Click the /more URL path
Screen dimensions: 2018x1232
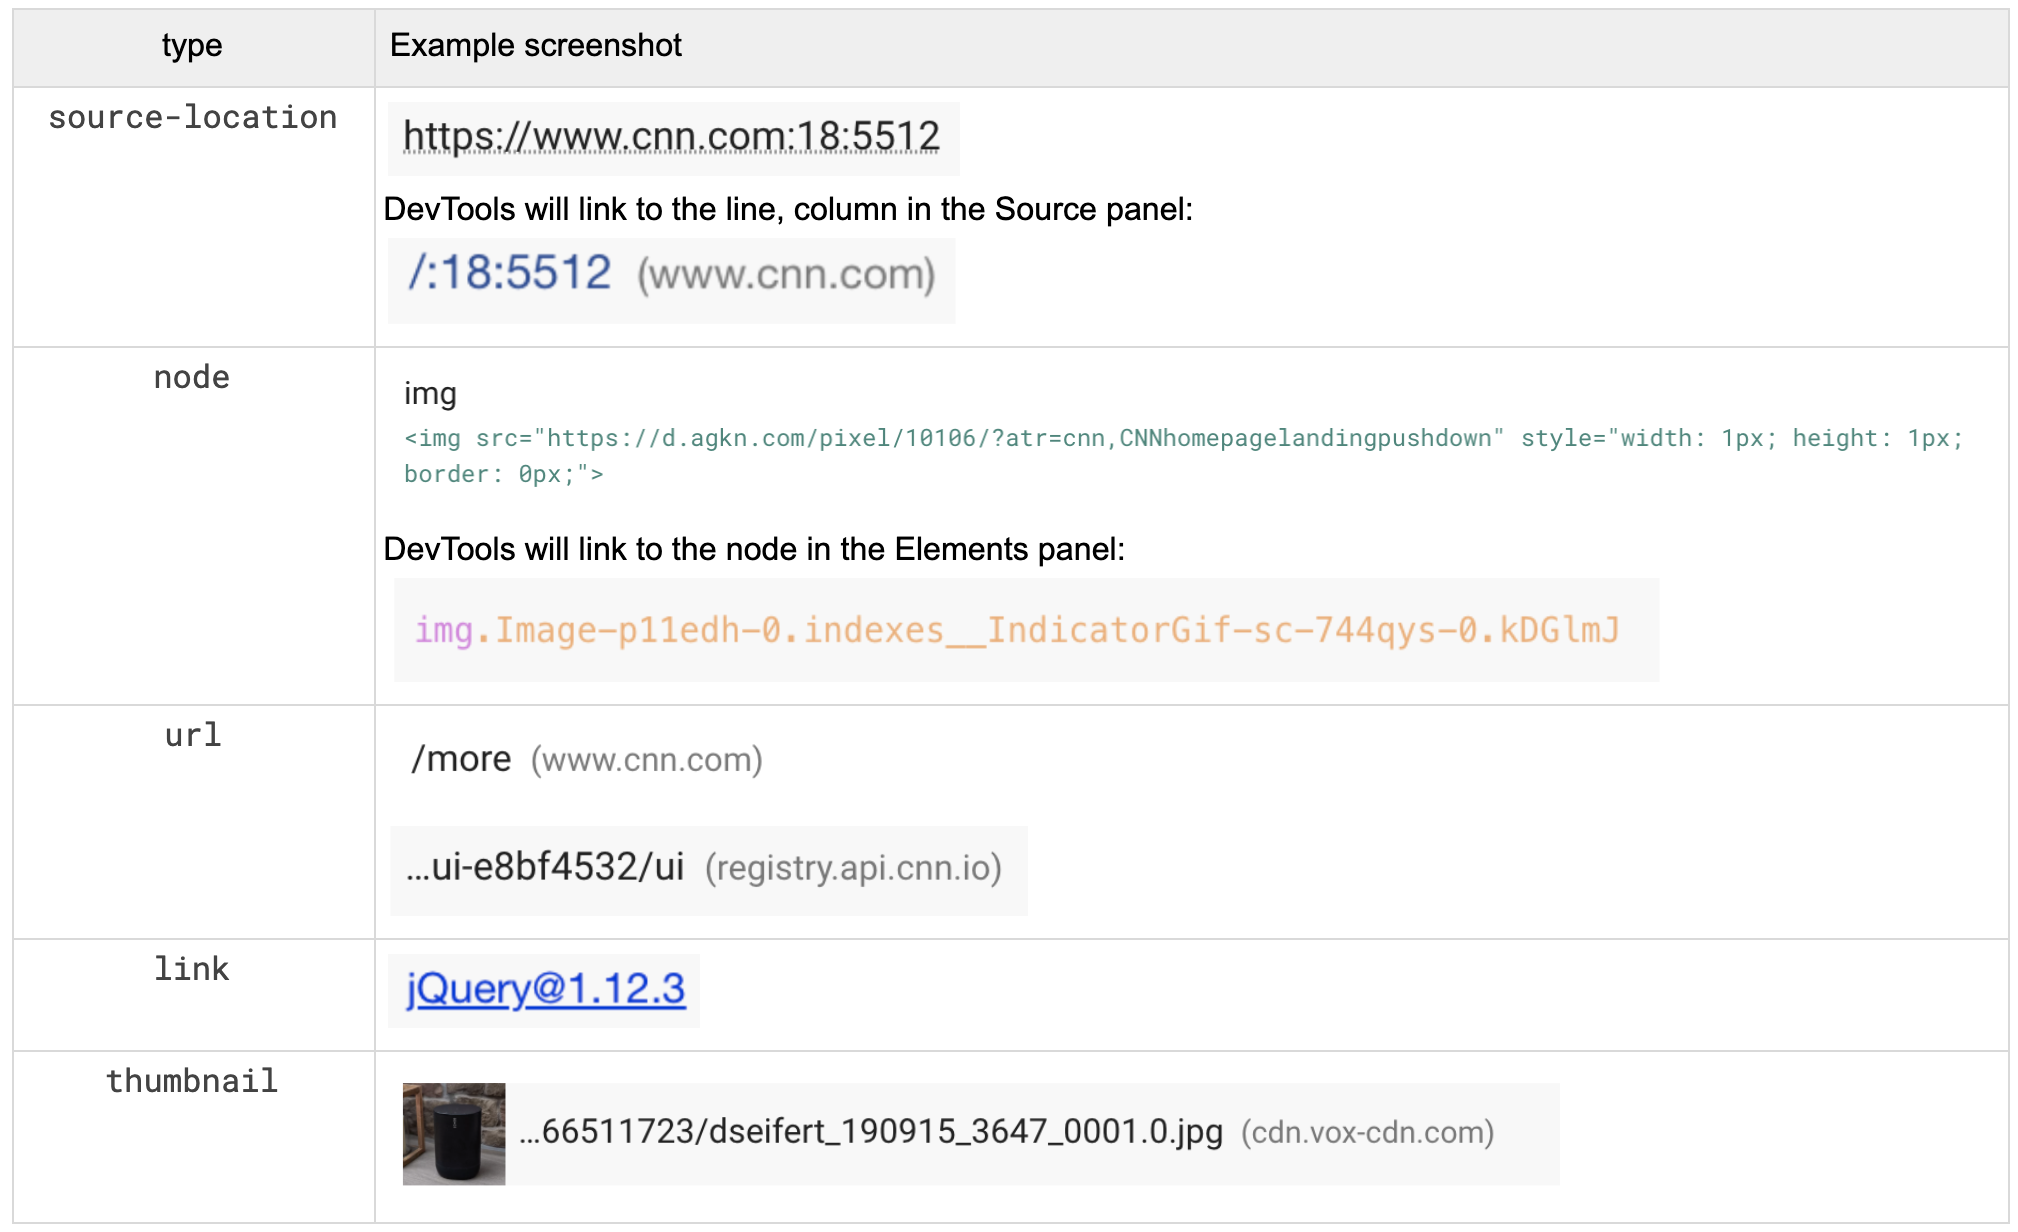coord(461,760)
